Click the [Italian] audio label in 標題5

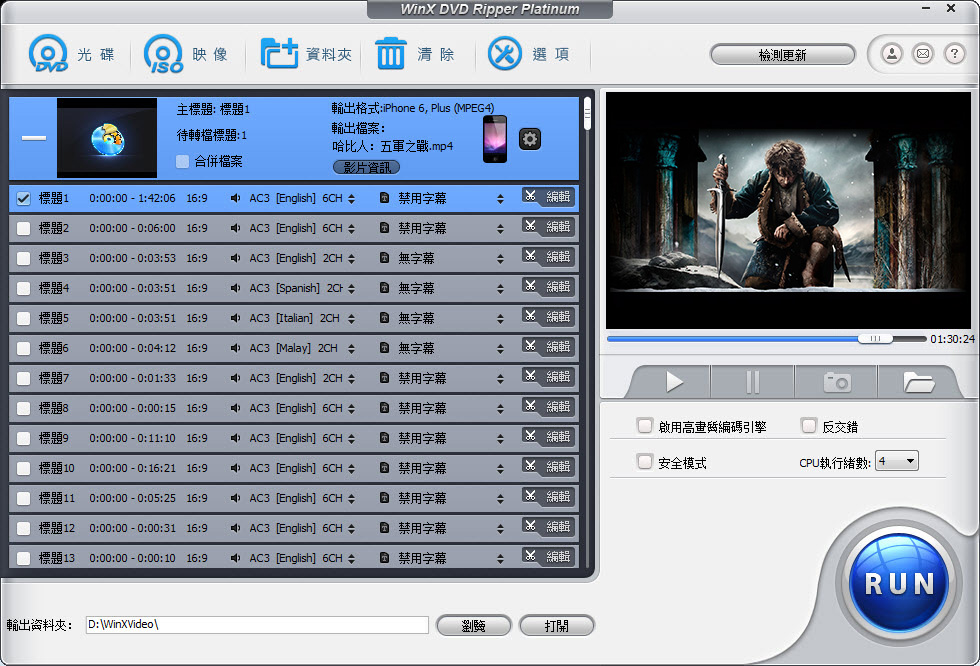point(294,318)
